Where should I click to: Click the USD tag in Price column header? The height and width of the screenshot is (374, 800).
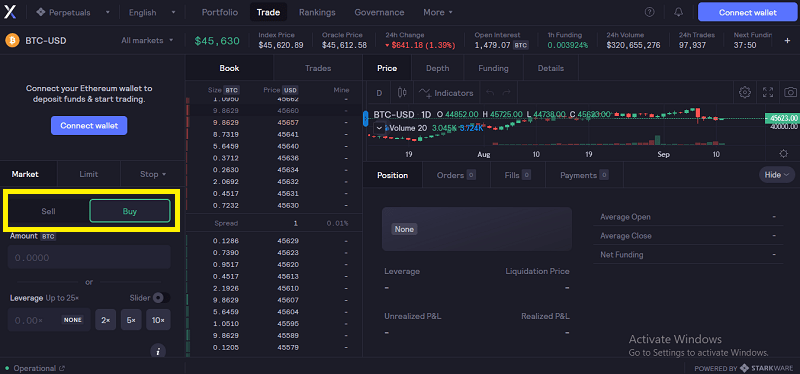pyautogui.click(x=290, y=90)
